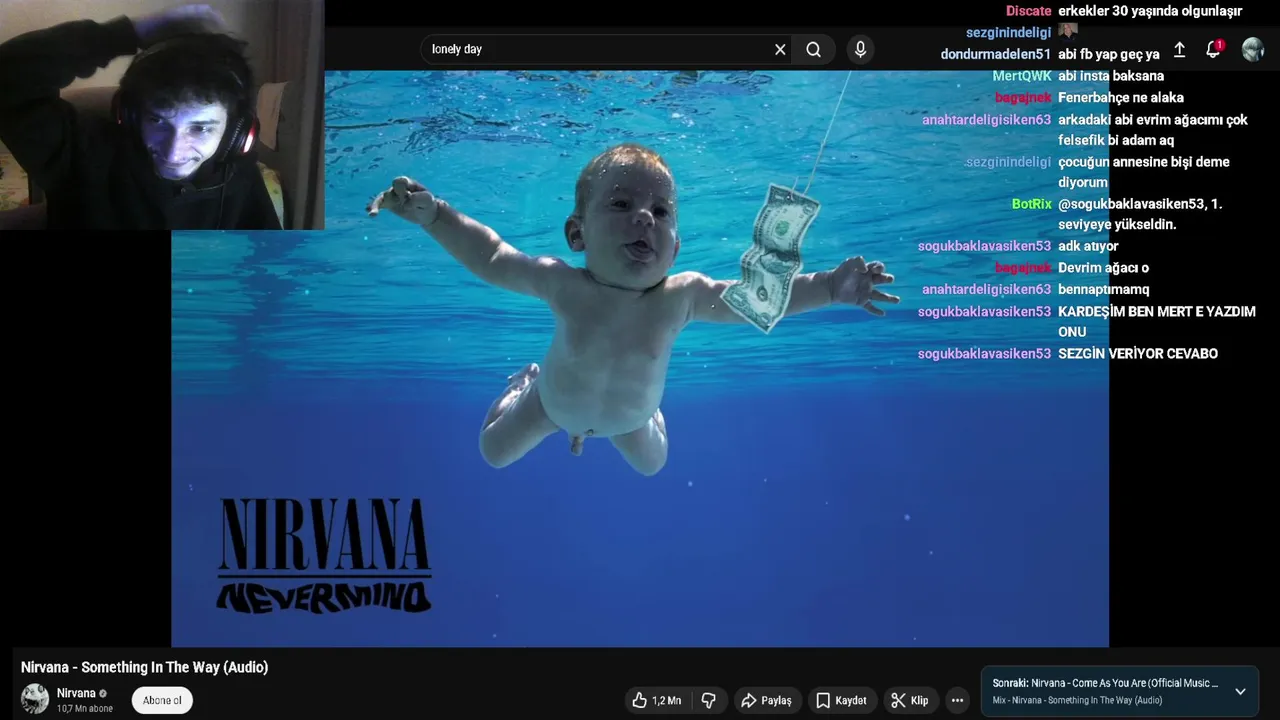The image size is (1280, 720).
Task: Click chat message "Devrim ağacı o"
Action: (x=1103, y=268)
